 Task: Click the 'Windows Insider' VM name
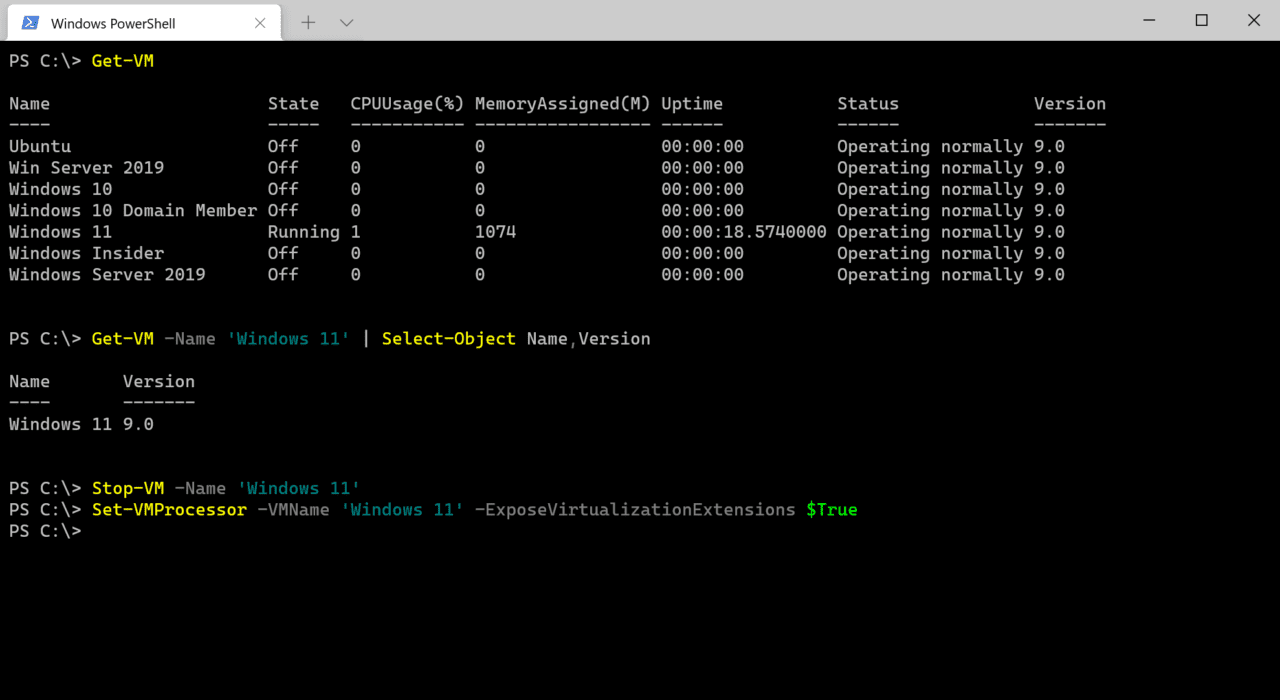click(x=86, y=254)
